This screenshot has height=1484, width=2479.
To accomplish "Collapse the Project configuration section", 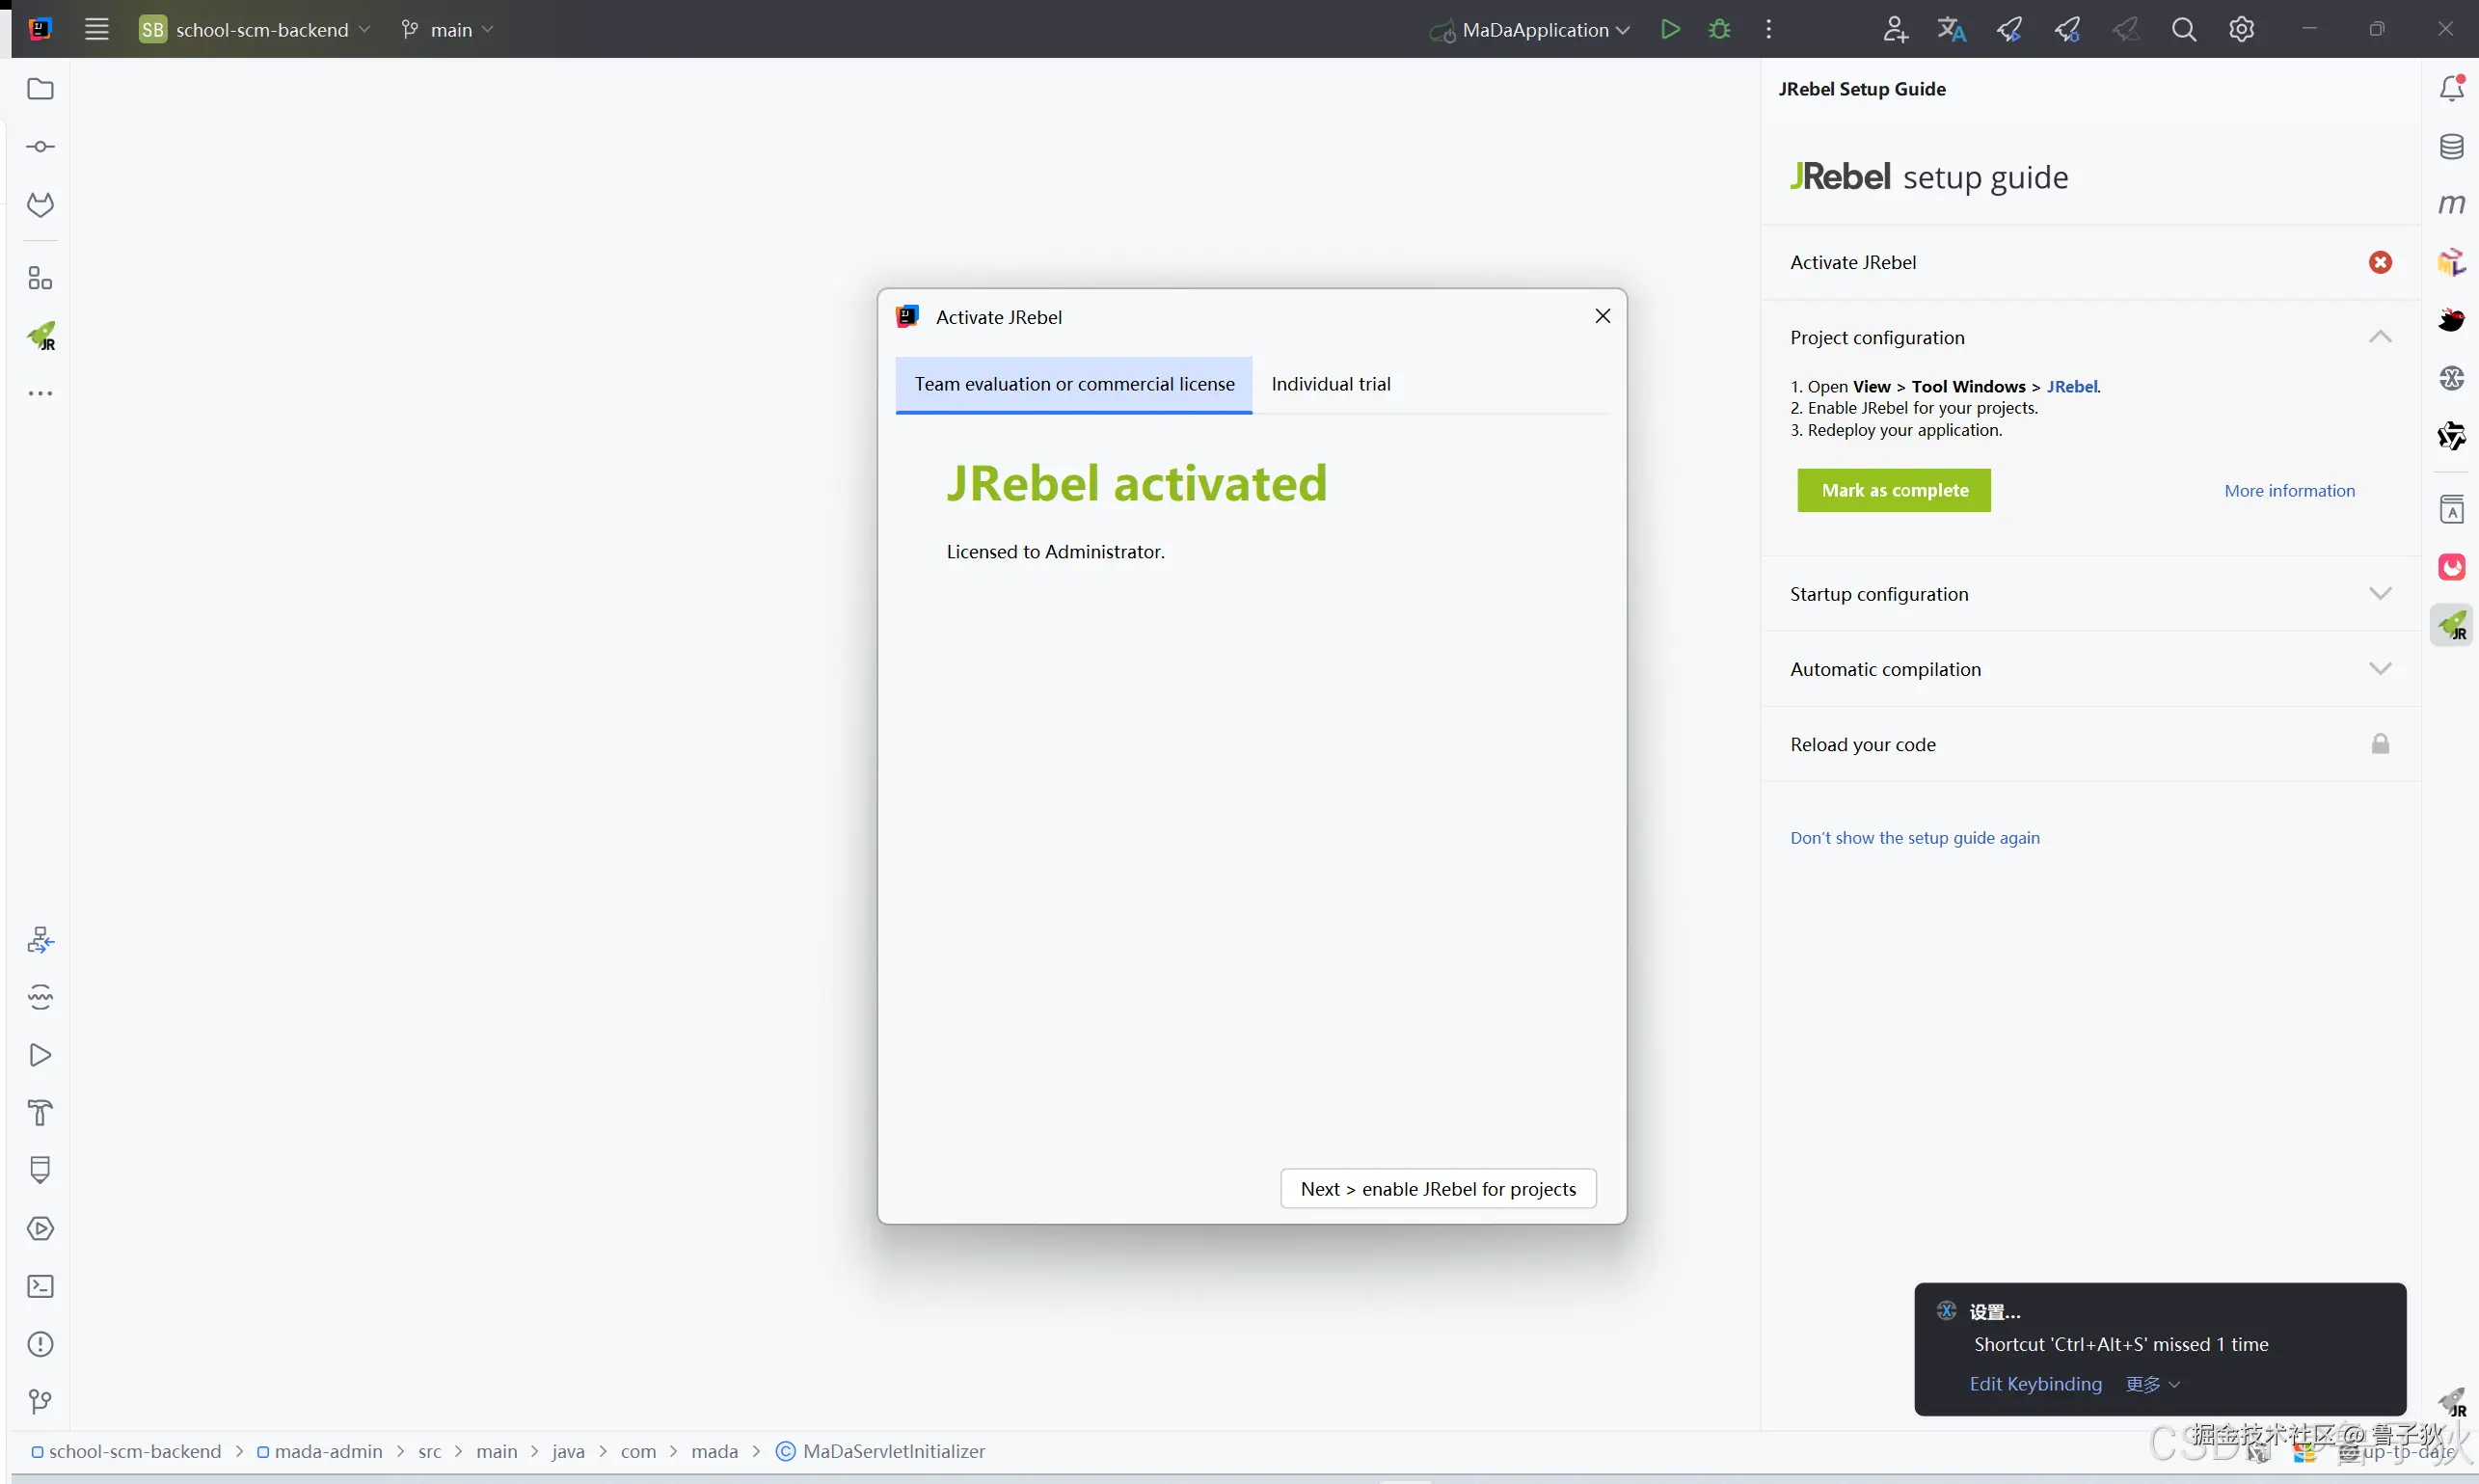I will pos(2380,337).
